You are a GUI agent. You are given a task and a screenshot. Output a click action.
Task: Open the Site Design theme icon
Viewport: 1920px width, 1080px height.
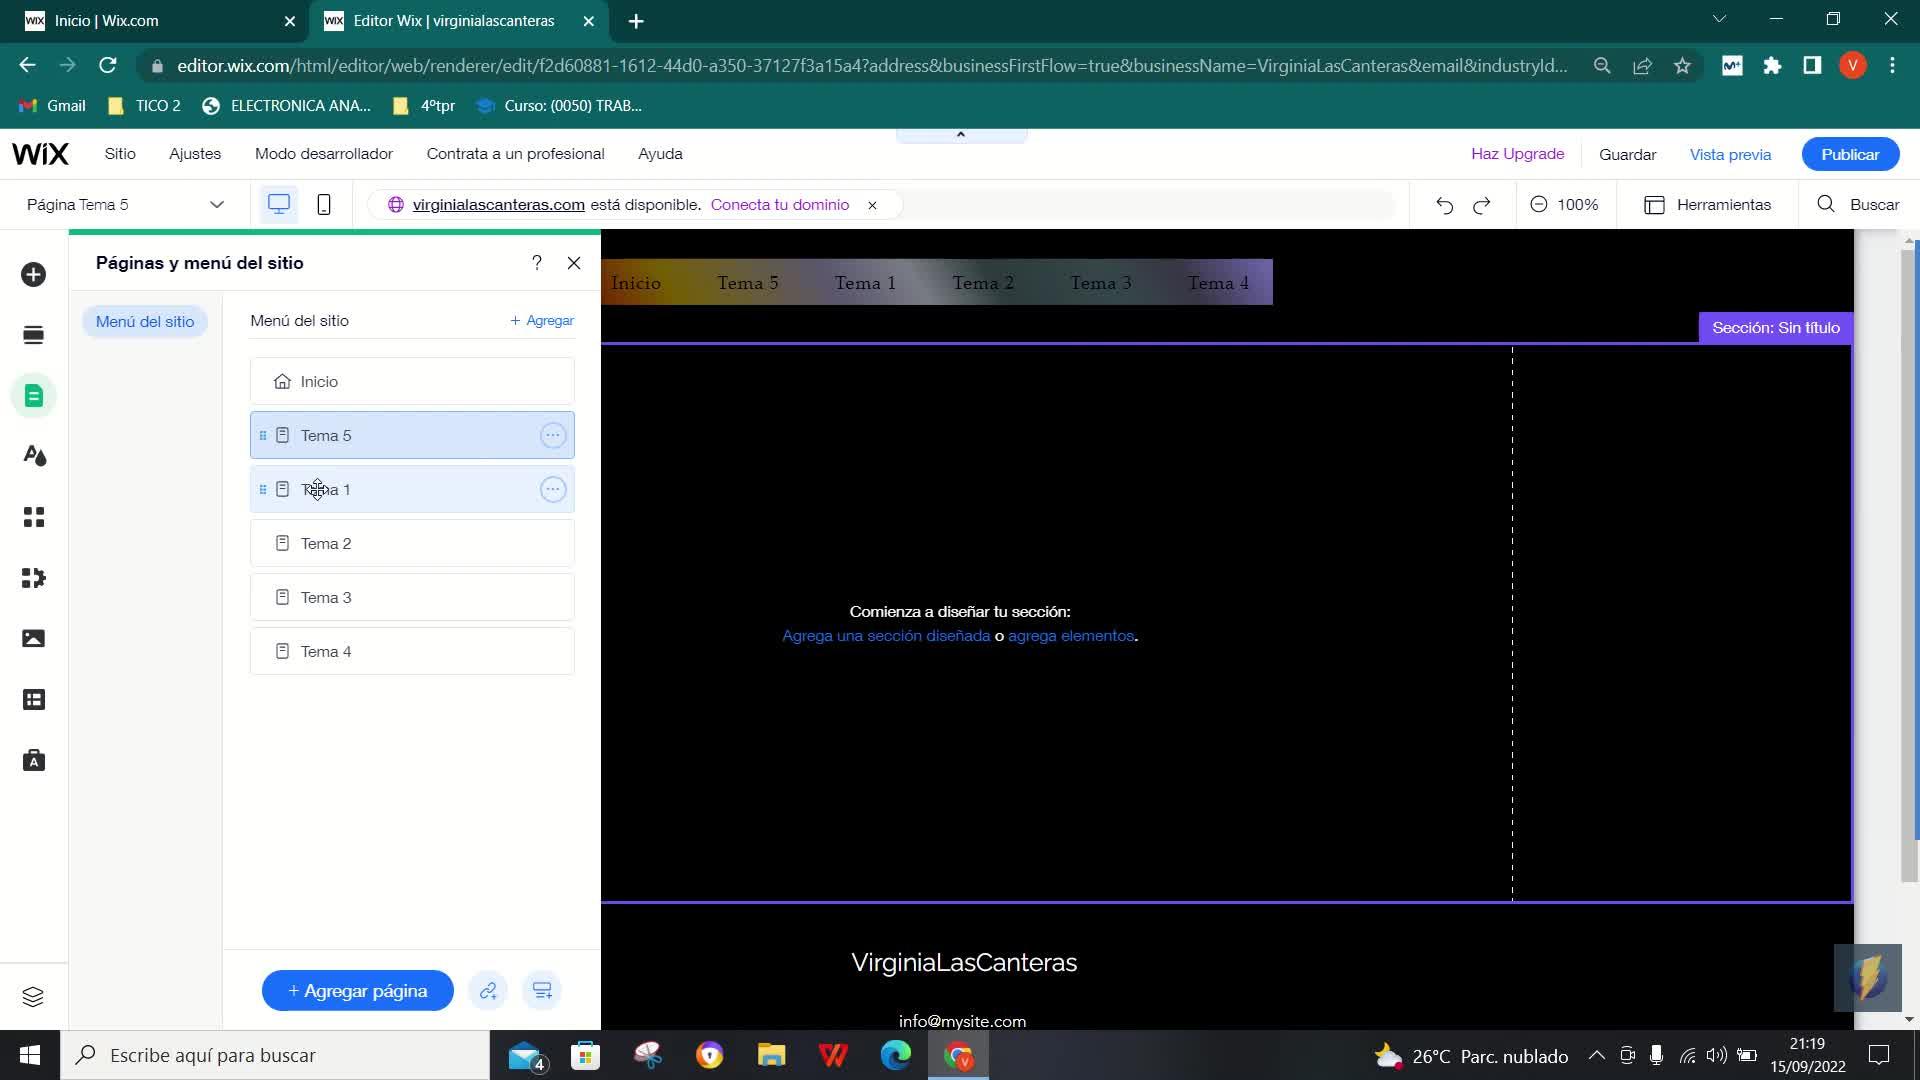tap(33, 456)
